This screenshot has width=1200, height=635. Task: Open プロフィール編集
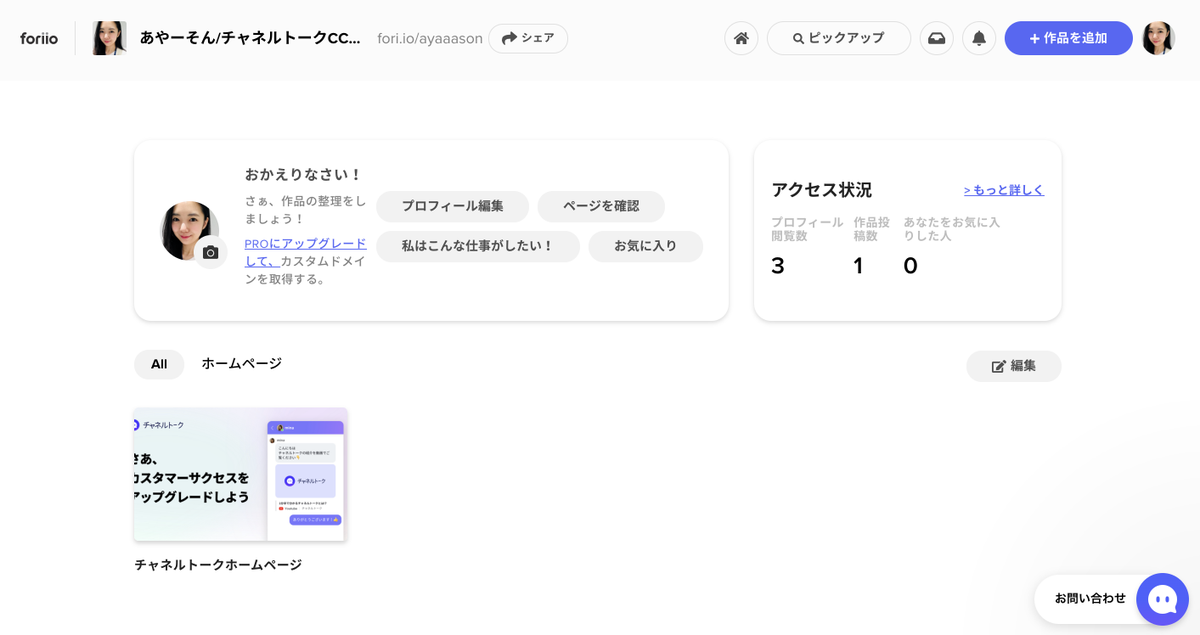(453, 206)
